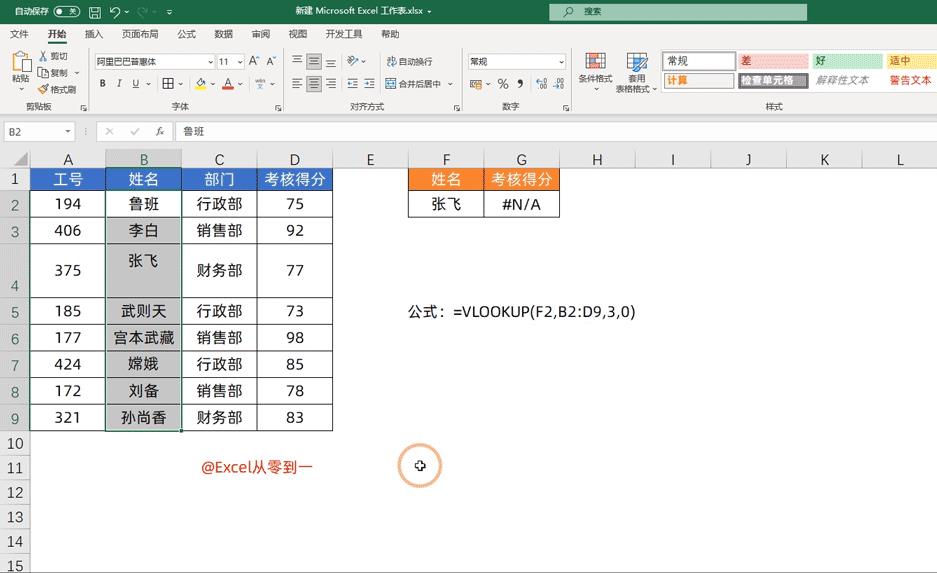Open the font size dropdown showing 11

coord(240,62)
